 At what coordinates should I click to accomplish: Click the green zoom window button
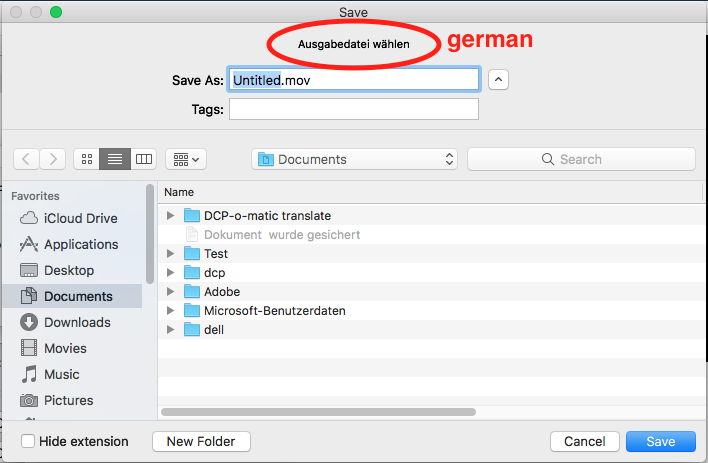coord(56,12)
